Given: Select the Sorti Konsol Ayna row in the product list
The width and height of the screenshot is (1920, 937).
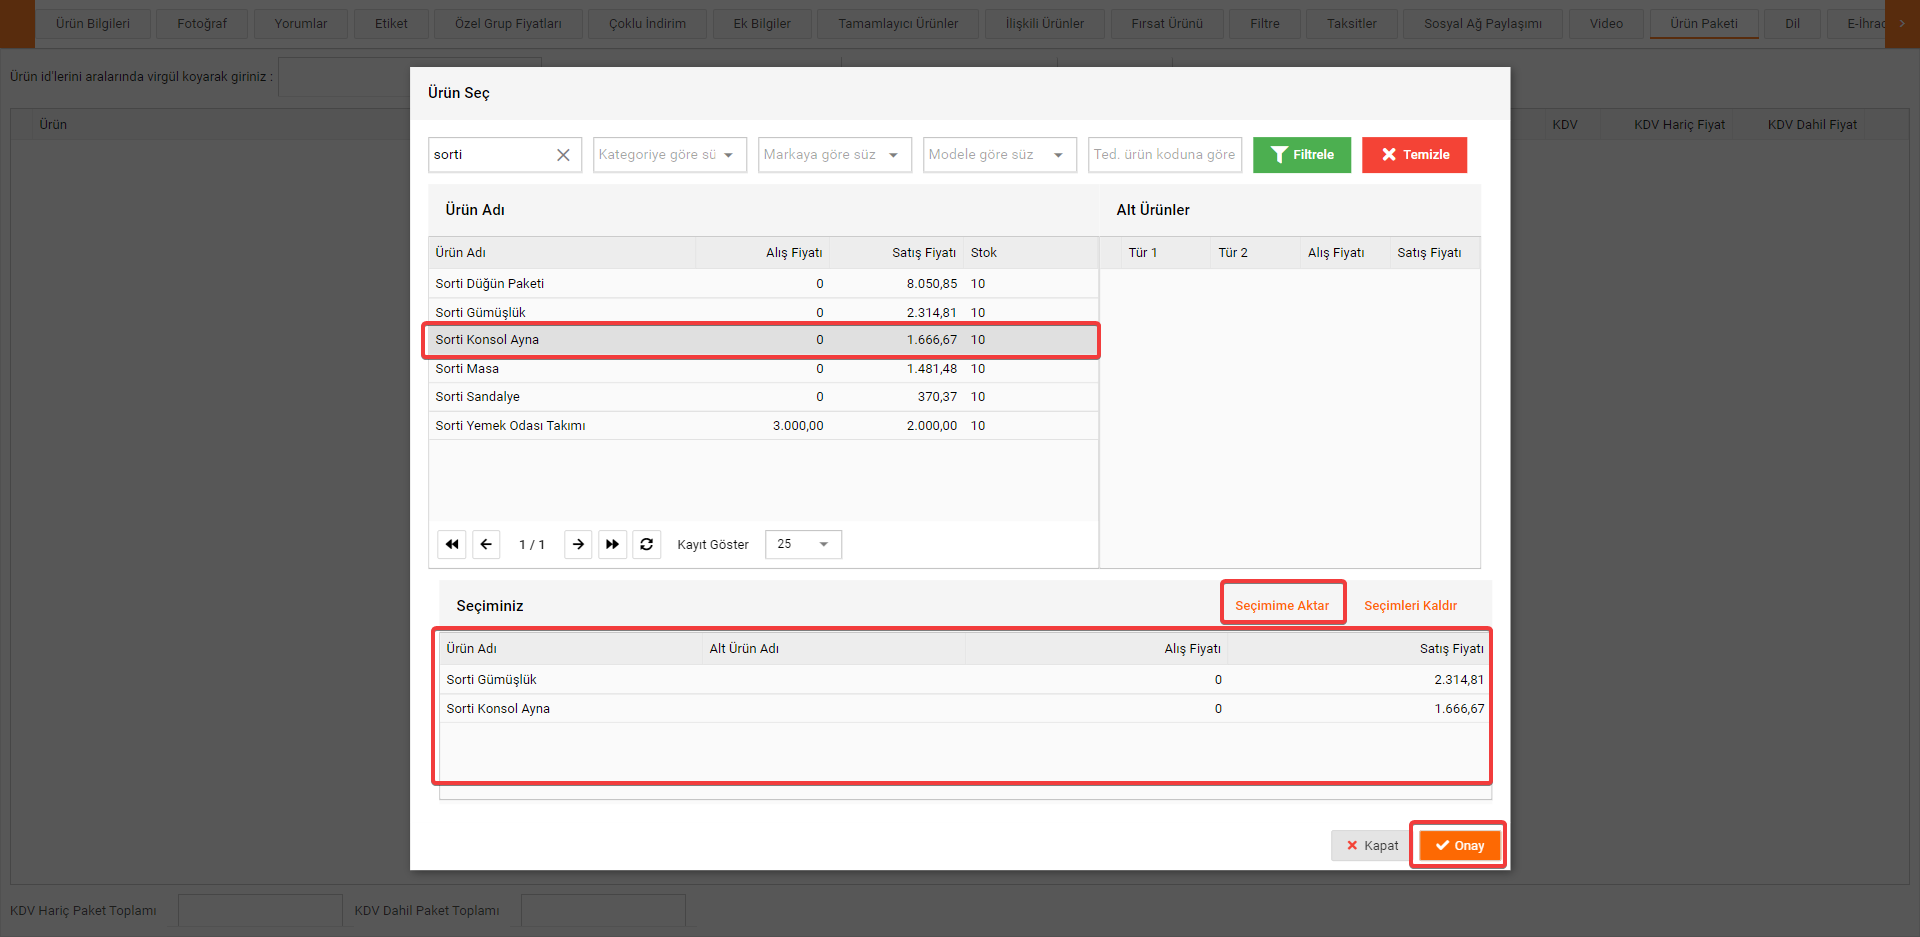Looking at the screenshot, I should click(764, 340).
